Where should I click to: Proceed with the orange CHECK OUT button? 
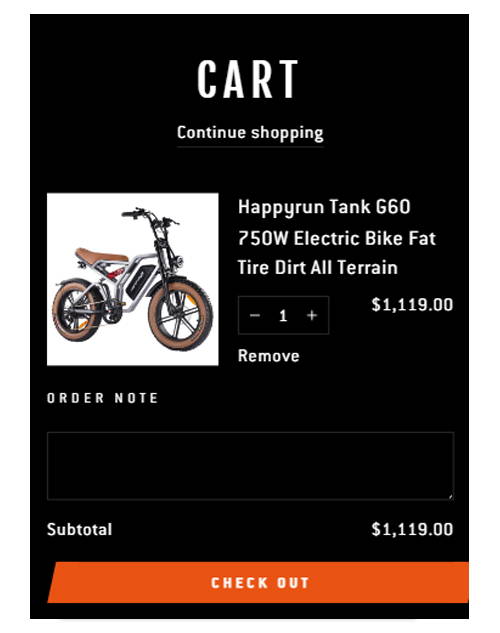[x=258, y=583]
